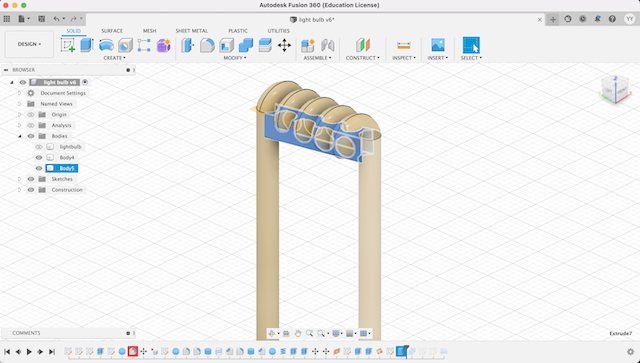The image size is (640, 363).
Task: Activate radio button beside light bulb v6
Action: 85,82
